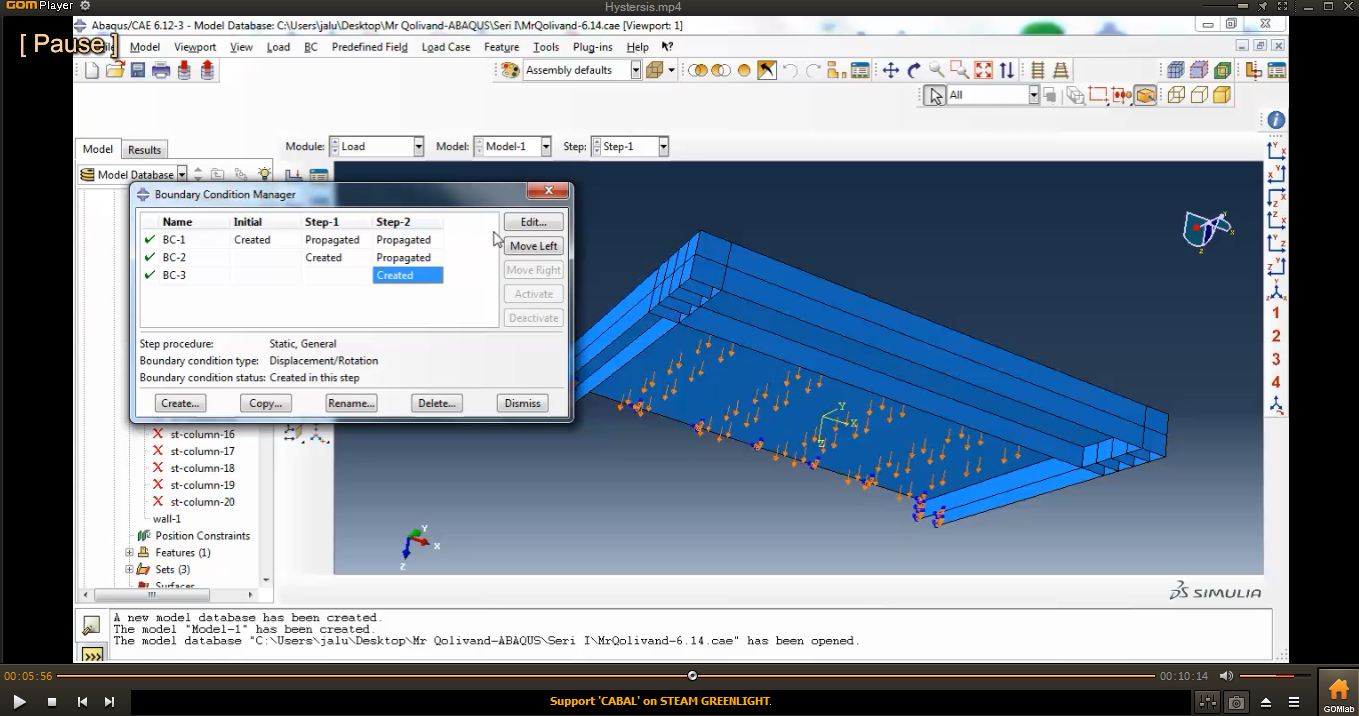This screenshot has height=716, width=1359.
Task: Open the GOMlab home icon
Action: pyautogui.click(x=1339, y=694)
